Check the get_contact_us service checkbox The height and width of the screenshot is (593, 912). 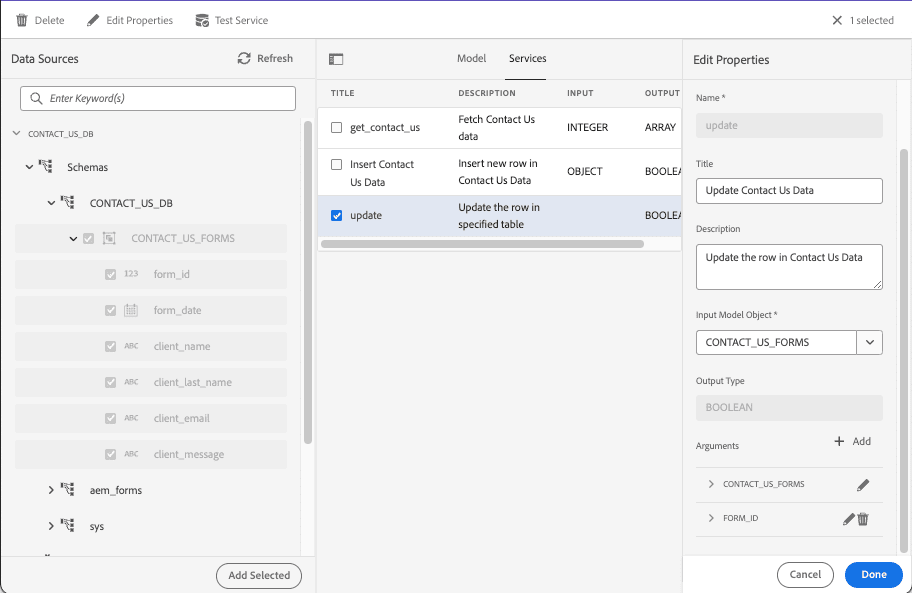[336, 127]
